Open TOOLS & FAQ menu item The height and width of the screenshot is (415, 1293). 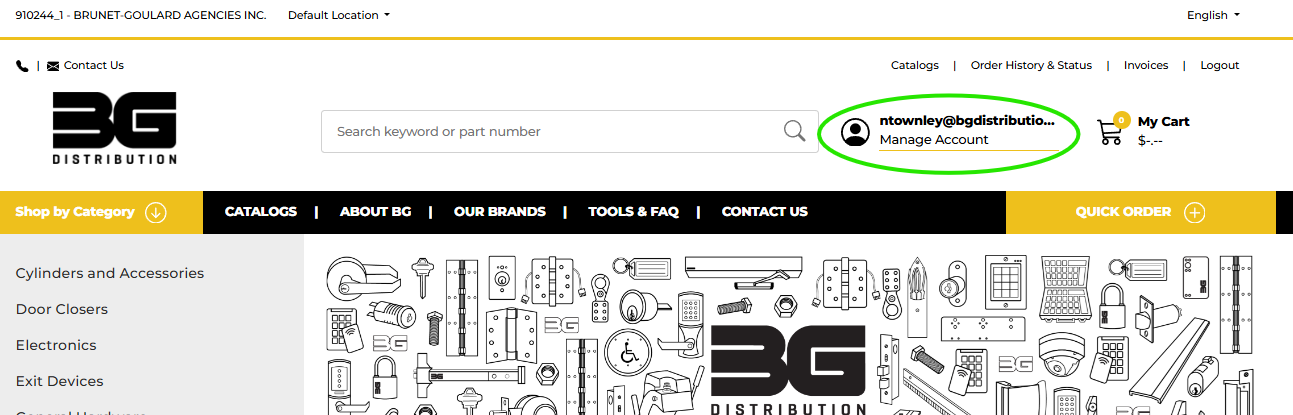(633, 212)
